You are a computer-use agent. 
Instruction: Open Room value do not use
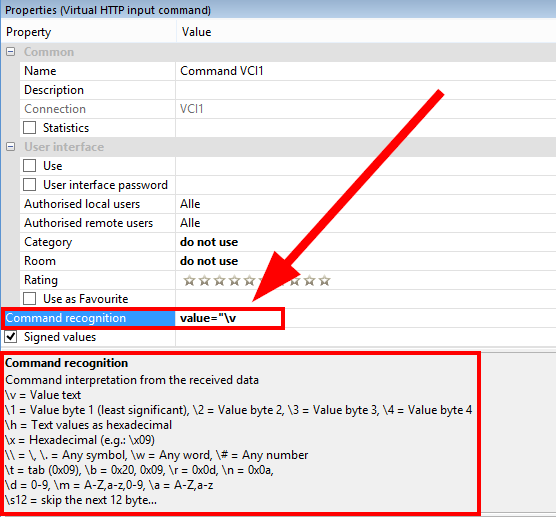(366, 261)
